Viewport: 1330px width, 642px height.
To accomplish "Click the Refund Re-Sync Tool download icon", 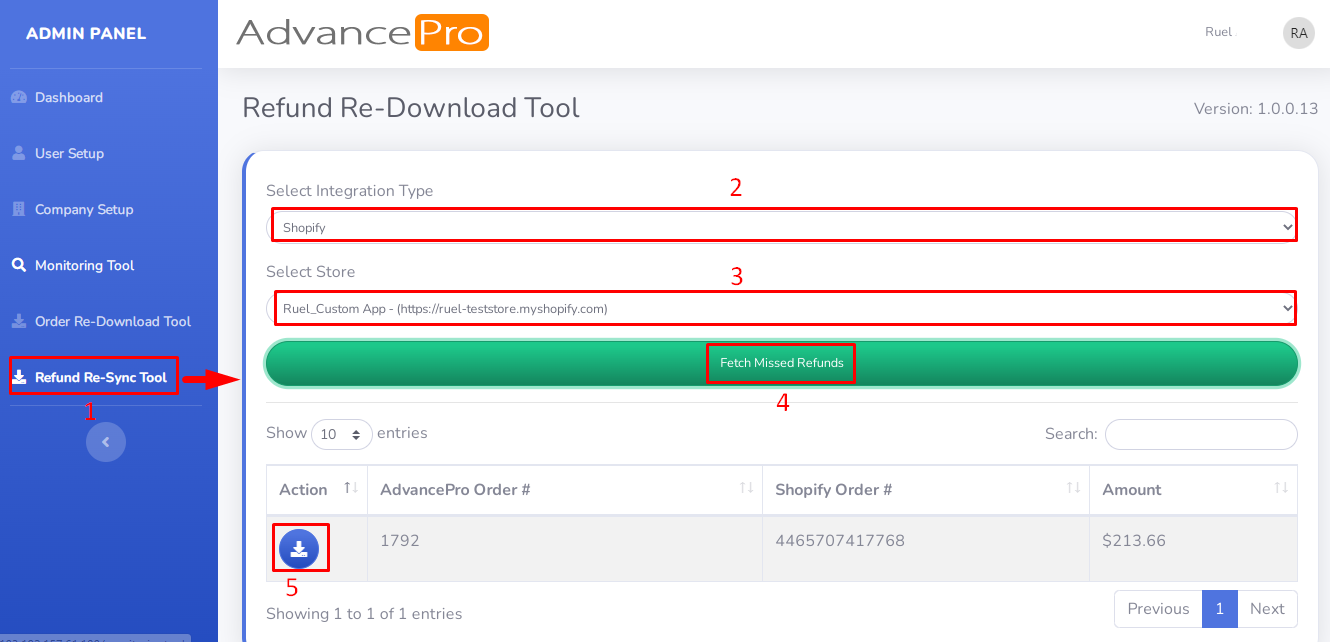I will 19,378.
